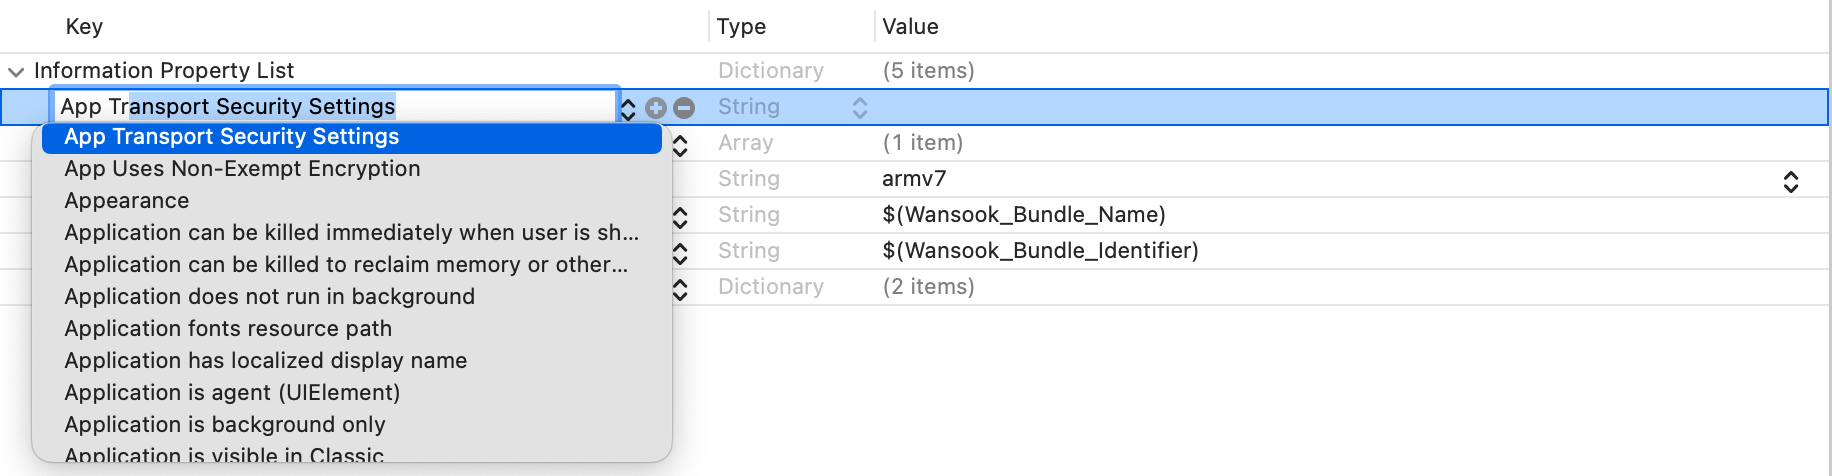Click the plus icon to add row
The height and width of the screenshot is (476, 1832).
(x=656, y=108)
